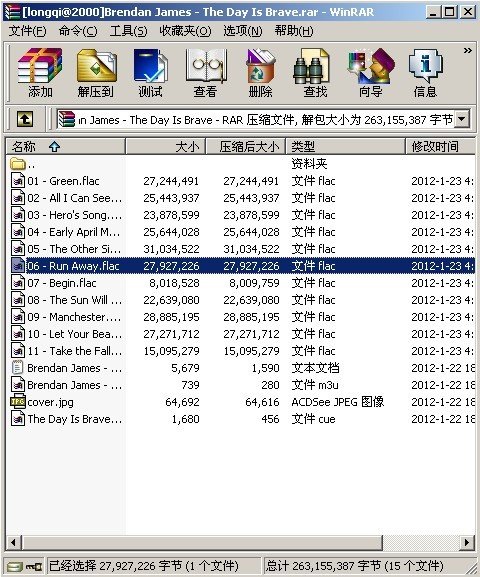This screenshot has height=577, width=480.
Task: Click the ACDSee JPEG 图像 type cell
Action: 338,402
